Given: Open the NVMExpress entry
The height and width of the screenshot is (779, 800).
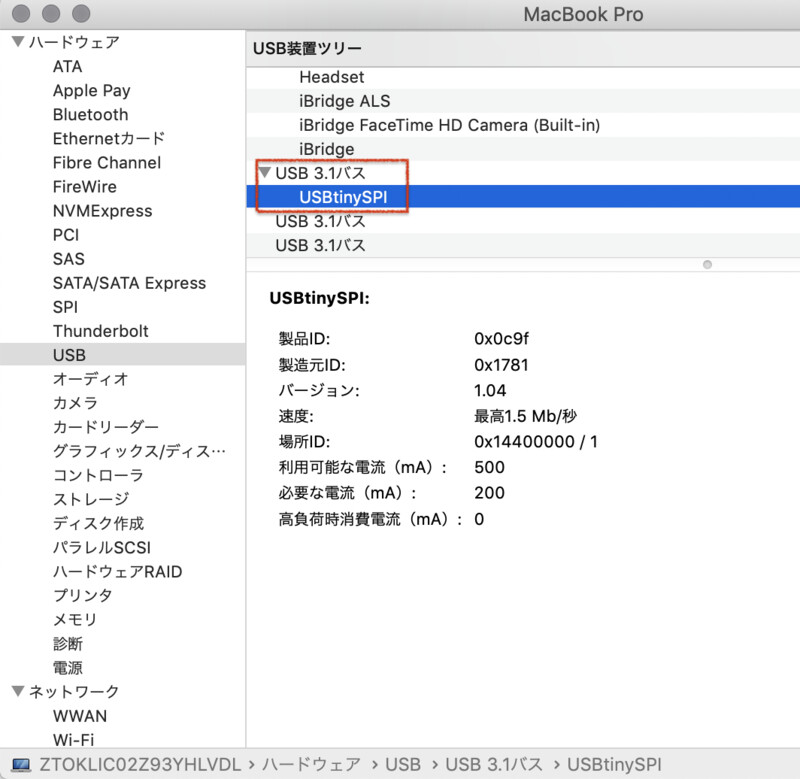Looking at the screenshot, I should point(103,211).
